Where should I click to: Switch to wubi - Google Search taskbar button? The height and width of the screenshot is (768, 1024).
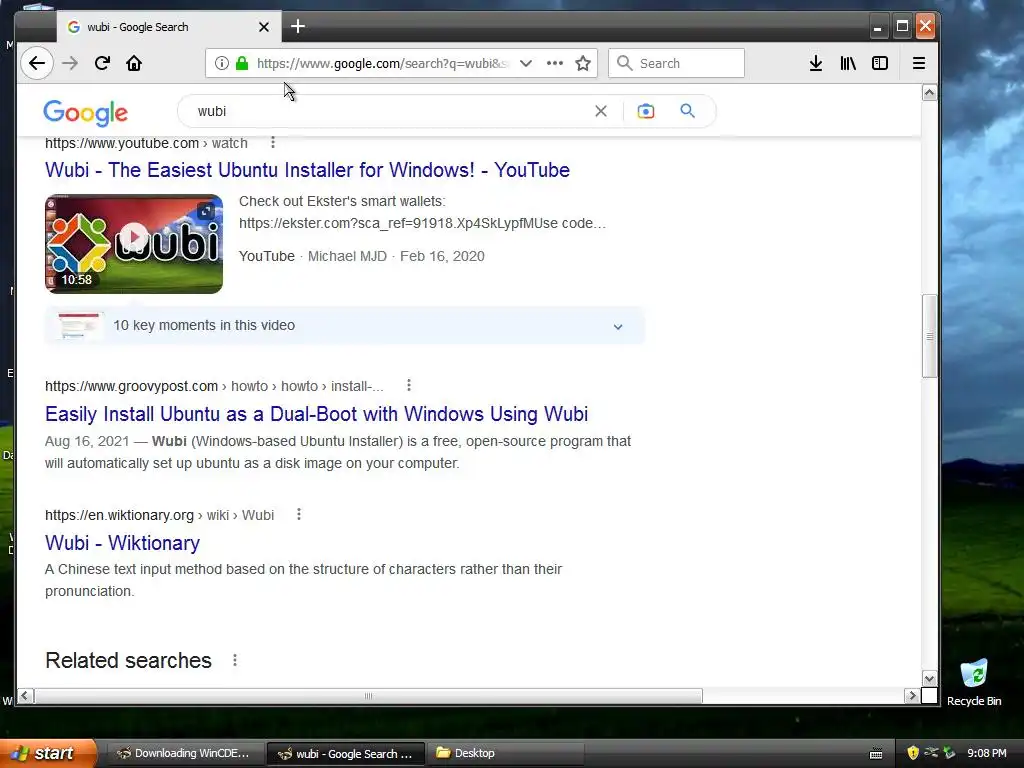346,753
